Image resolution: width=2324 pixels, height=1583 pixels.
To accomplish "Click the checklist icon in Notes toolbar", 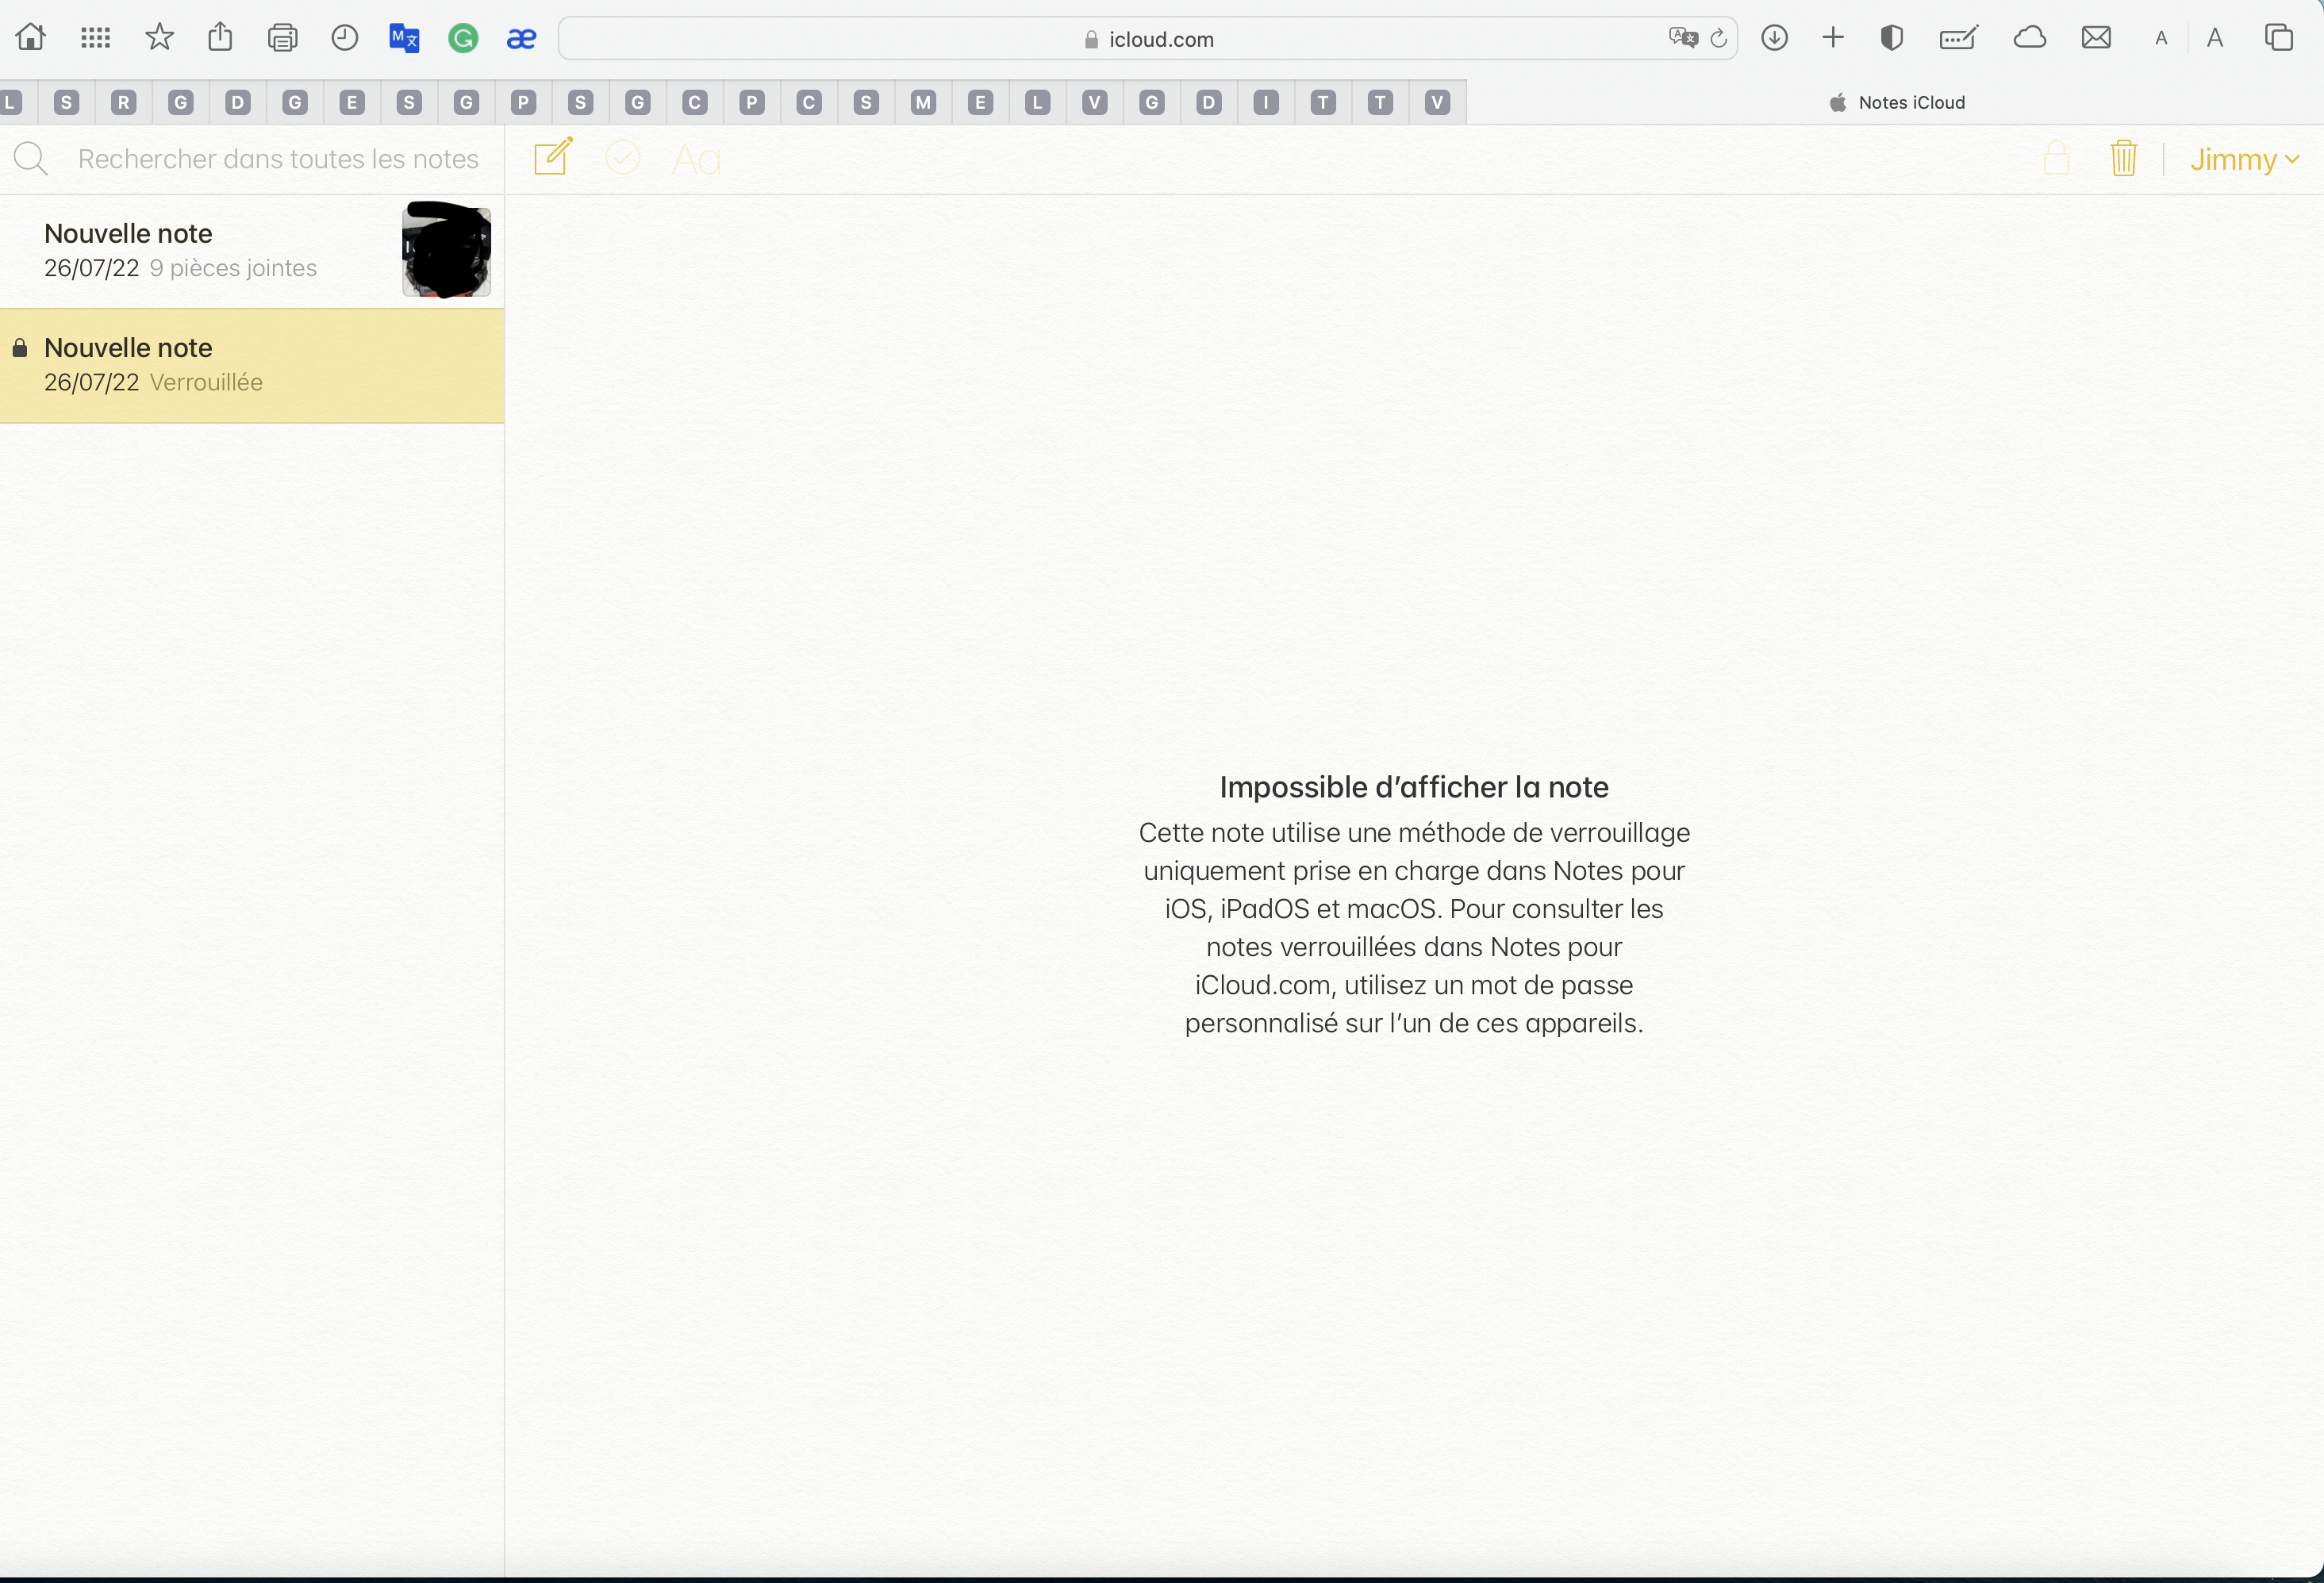I will tap(622, 158).
